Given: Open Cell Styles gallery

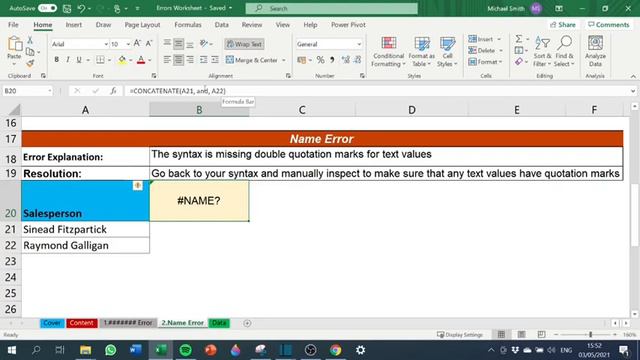Looking at the screenshot, I should click(447, 52).
